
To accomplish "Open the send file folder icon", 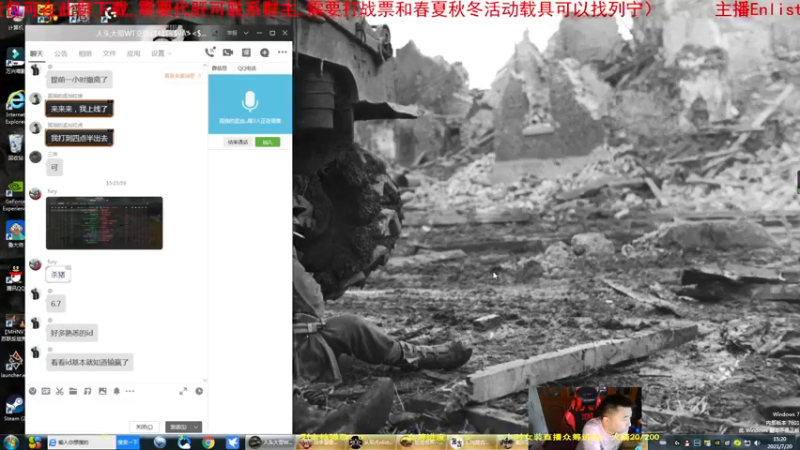I will (x=73, y=391).
